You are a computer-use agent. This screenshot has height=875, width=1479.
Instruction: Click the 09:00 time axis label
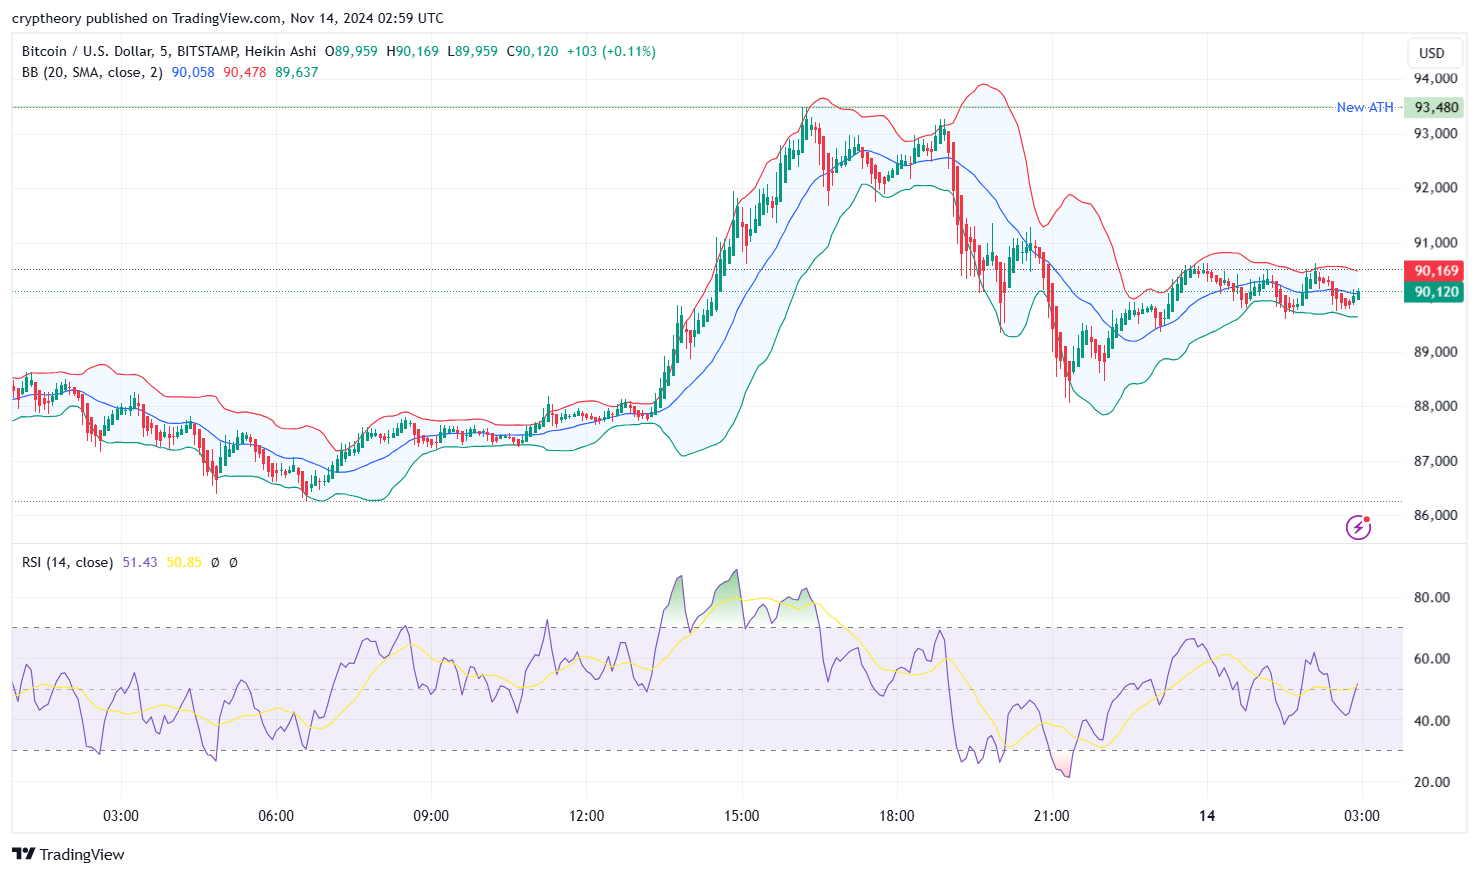(431, 816)
